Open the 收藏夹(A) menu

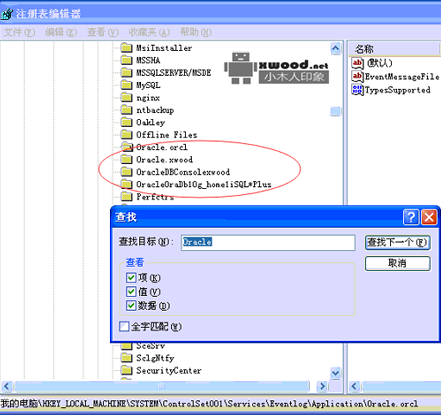149,32
